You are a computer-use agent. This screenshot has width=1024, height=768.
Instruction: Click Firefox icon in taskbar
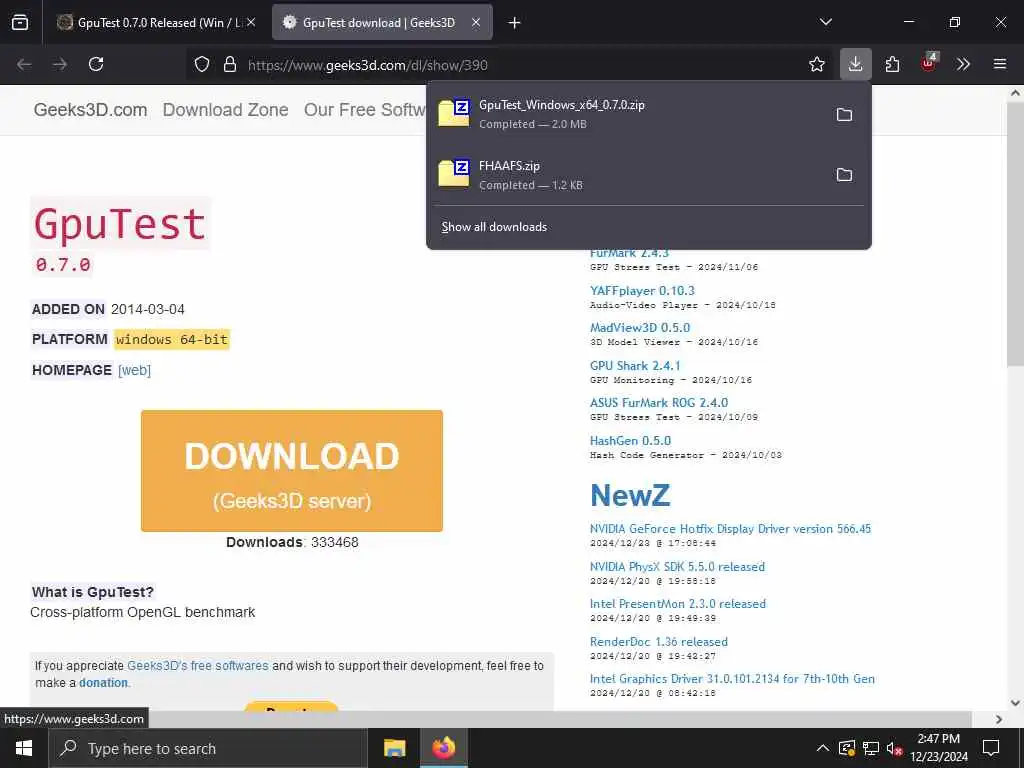tap(443, 748)
